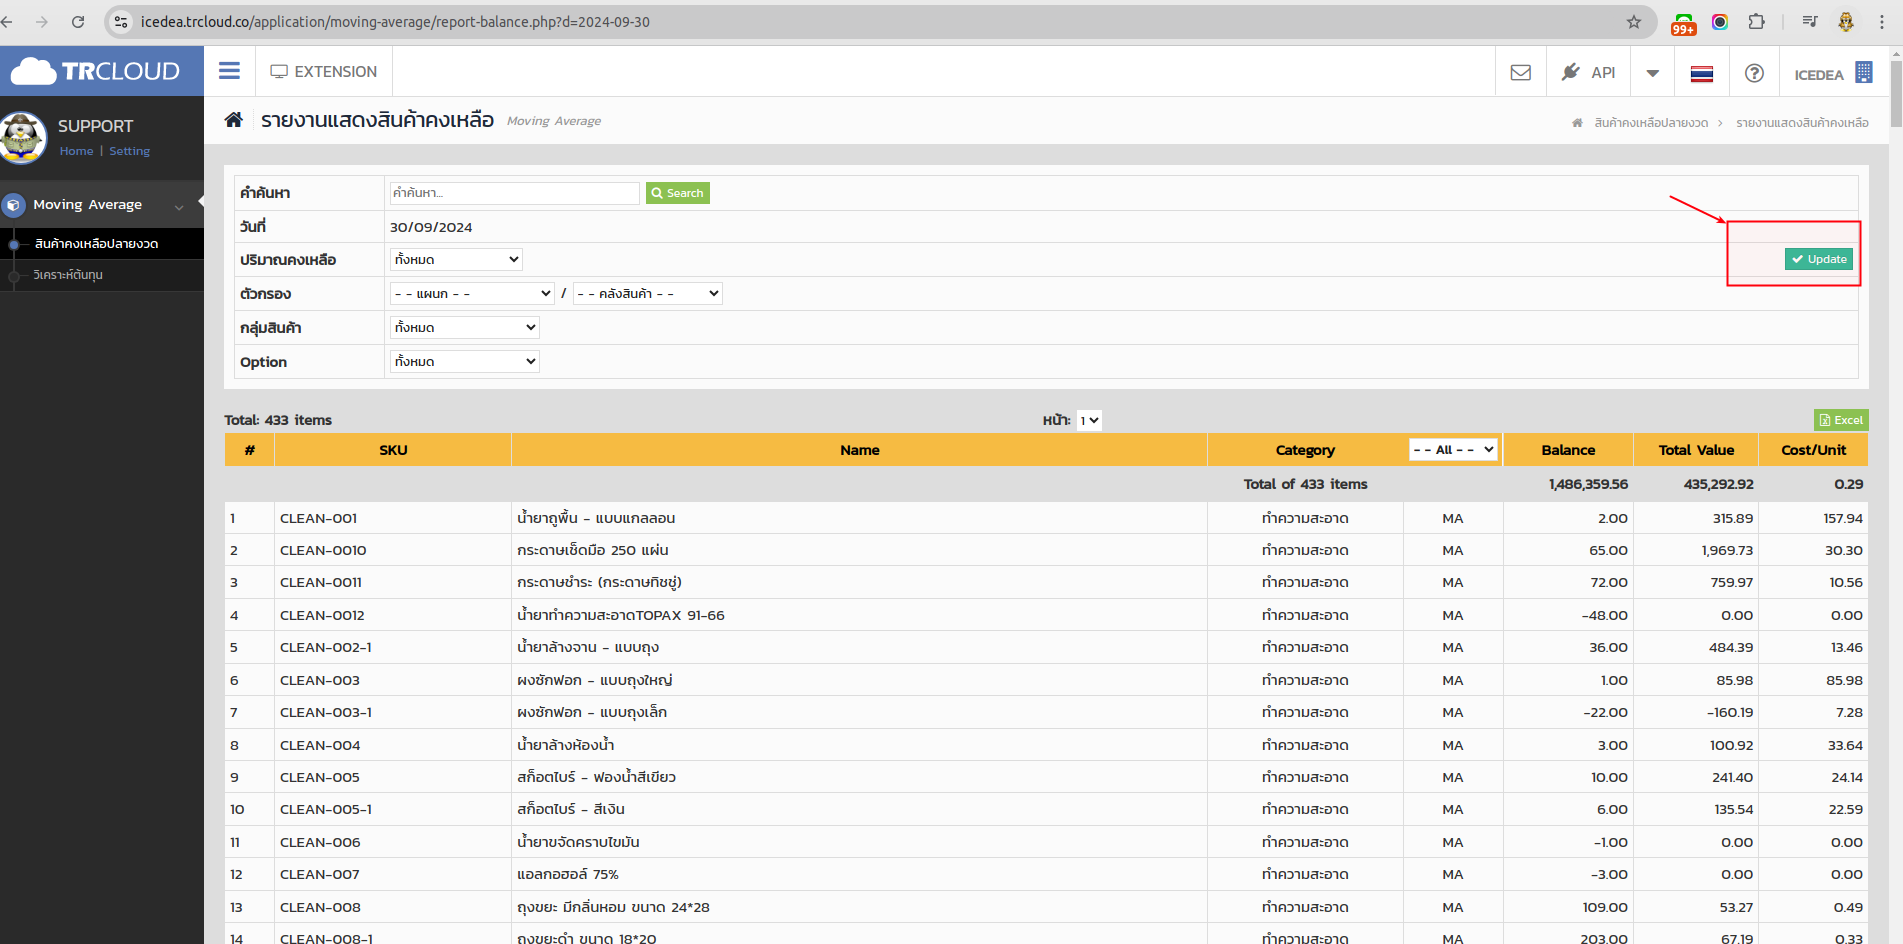
Task: Open the mail envelope icon
Action: pyautogui.click(x=1520, y=73)
